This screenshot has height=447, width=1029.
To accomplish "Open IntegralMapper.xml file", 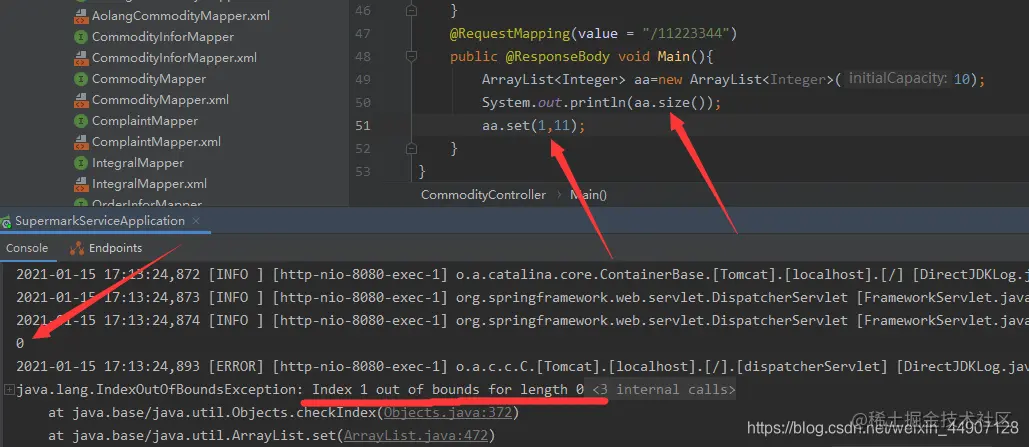I will (x=149, y=184).
